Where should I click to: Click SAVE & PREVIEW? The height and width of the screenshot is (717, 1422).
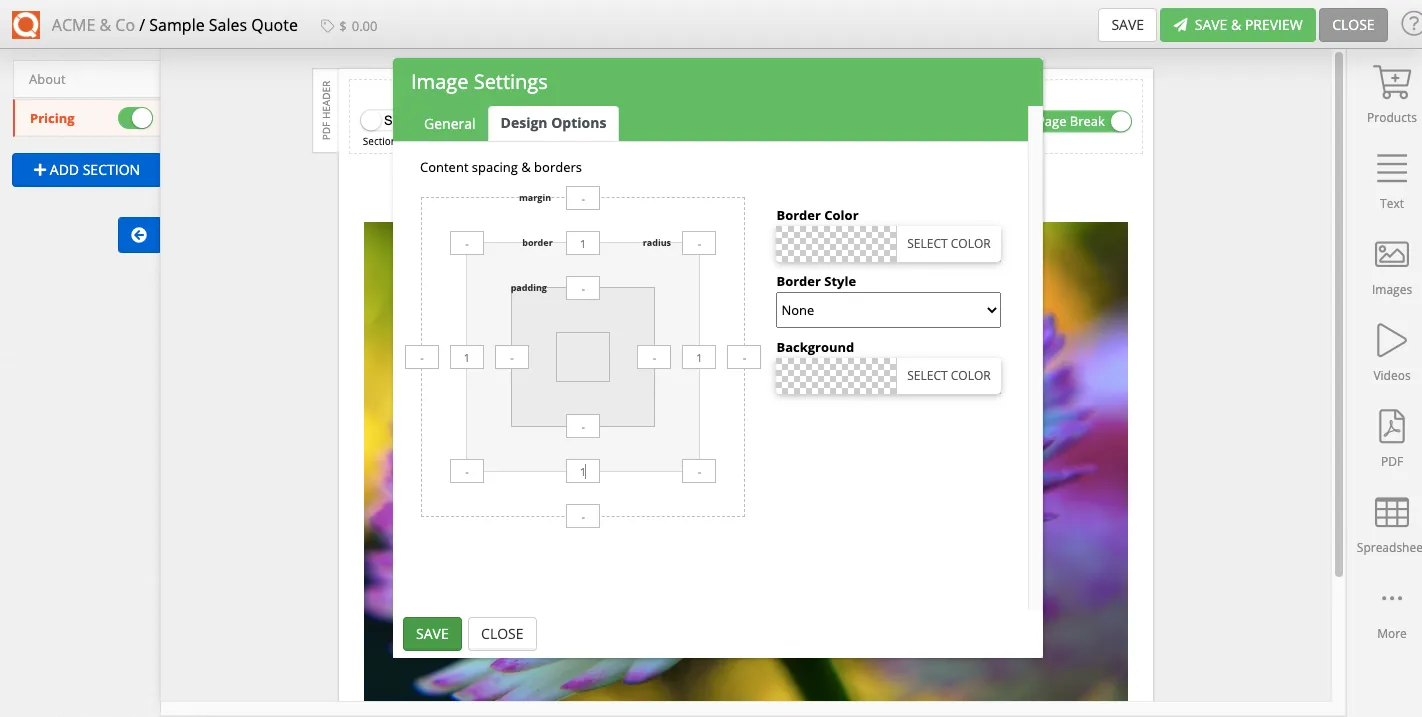(1237, 24)
